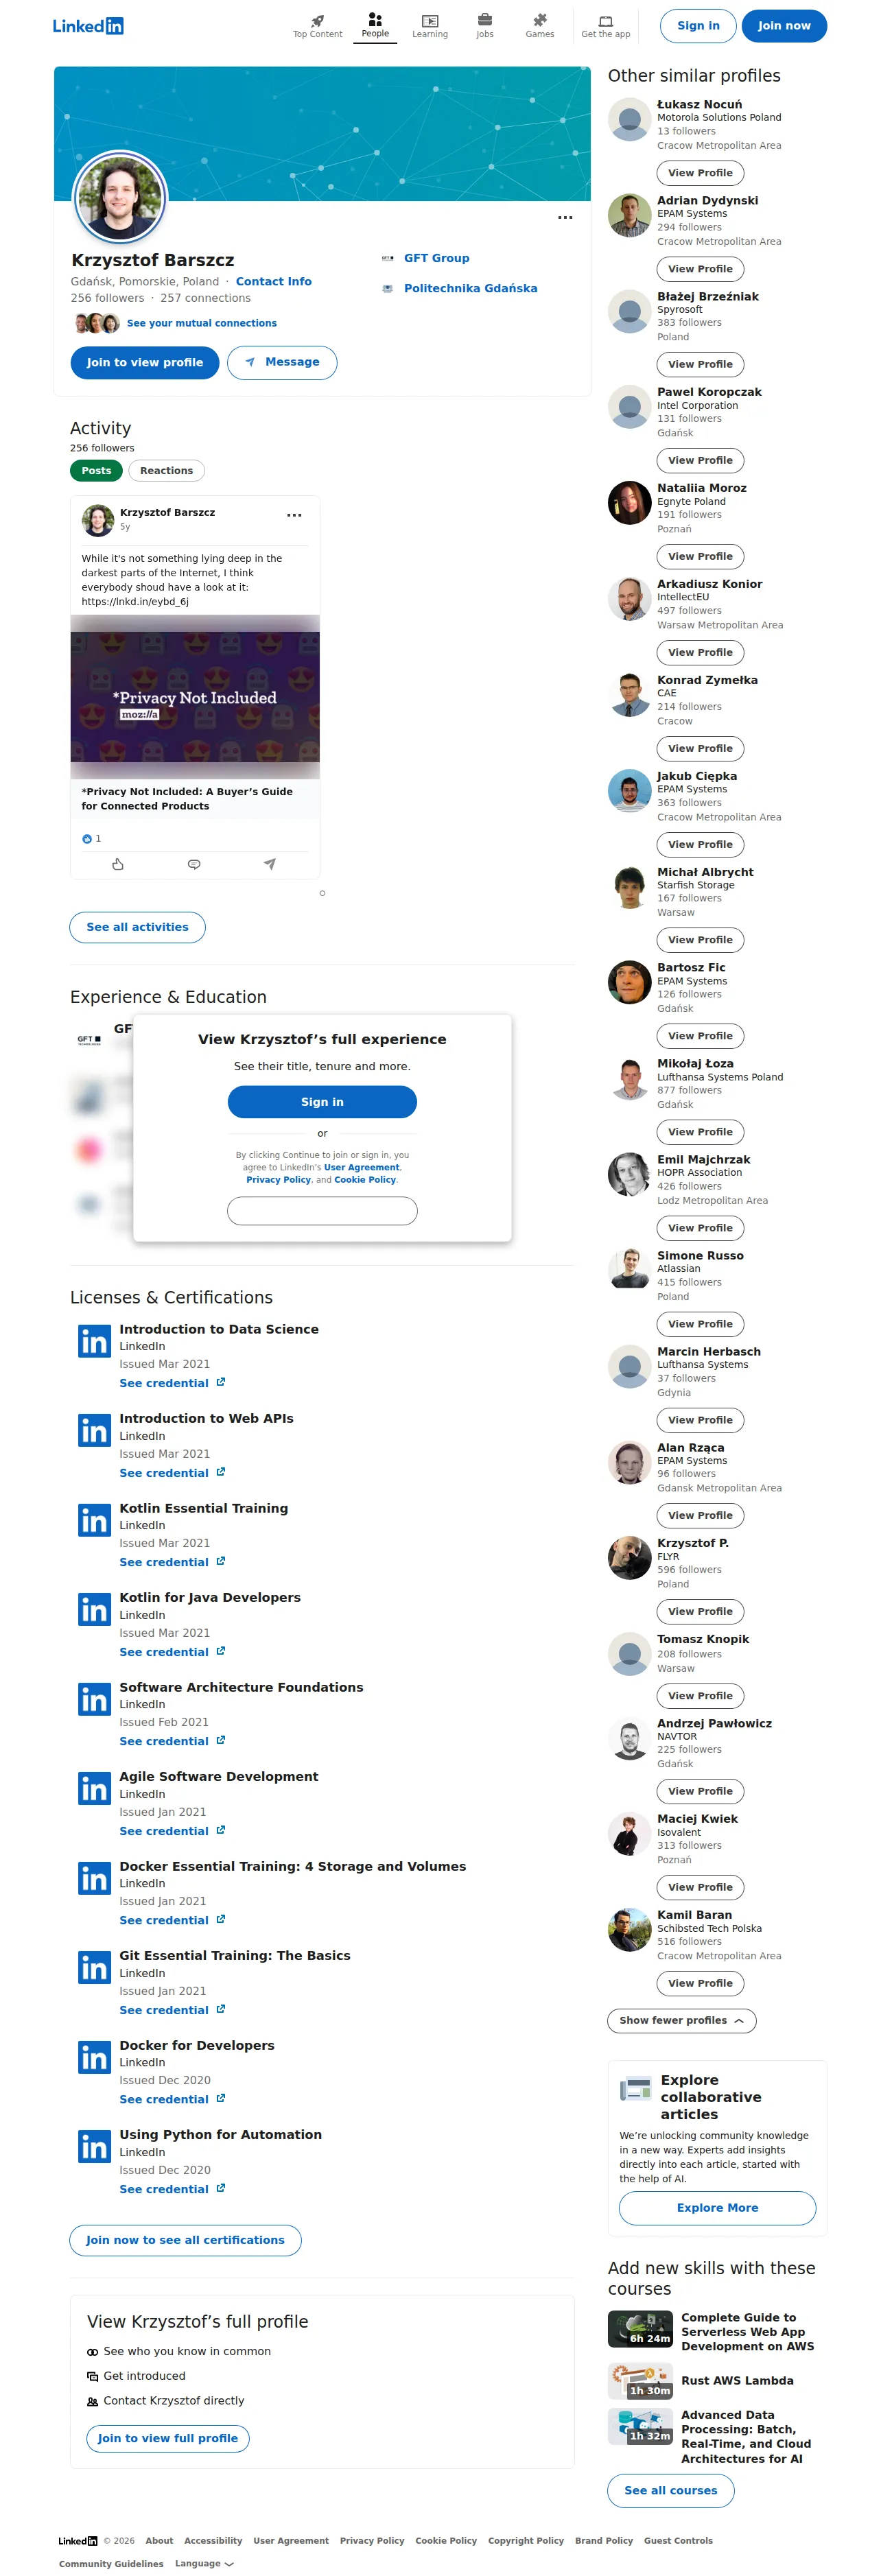
Task: Open User Agreement link in popup
Action: click(x=361, y=1167)
